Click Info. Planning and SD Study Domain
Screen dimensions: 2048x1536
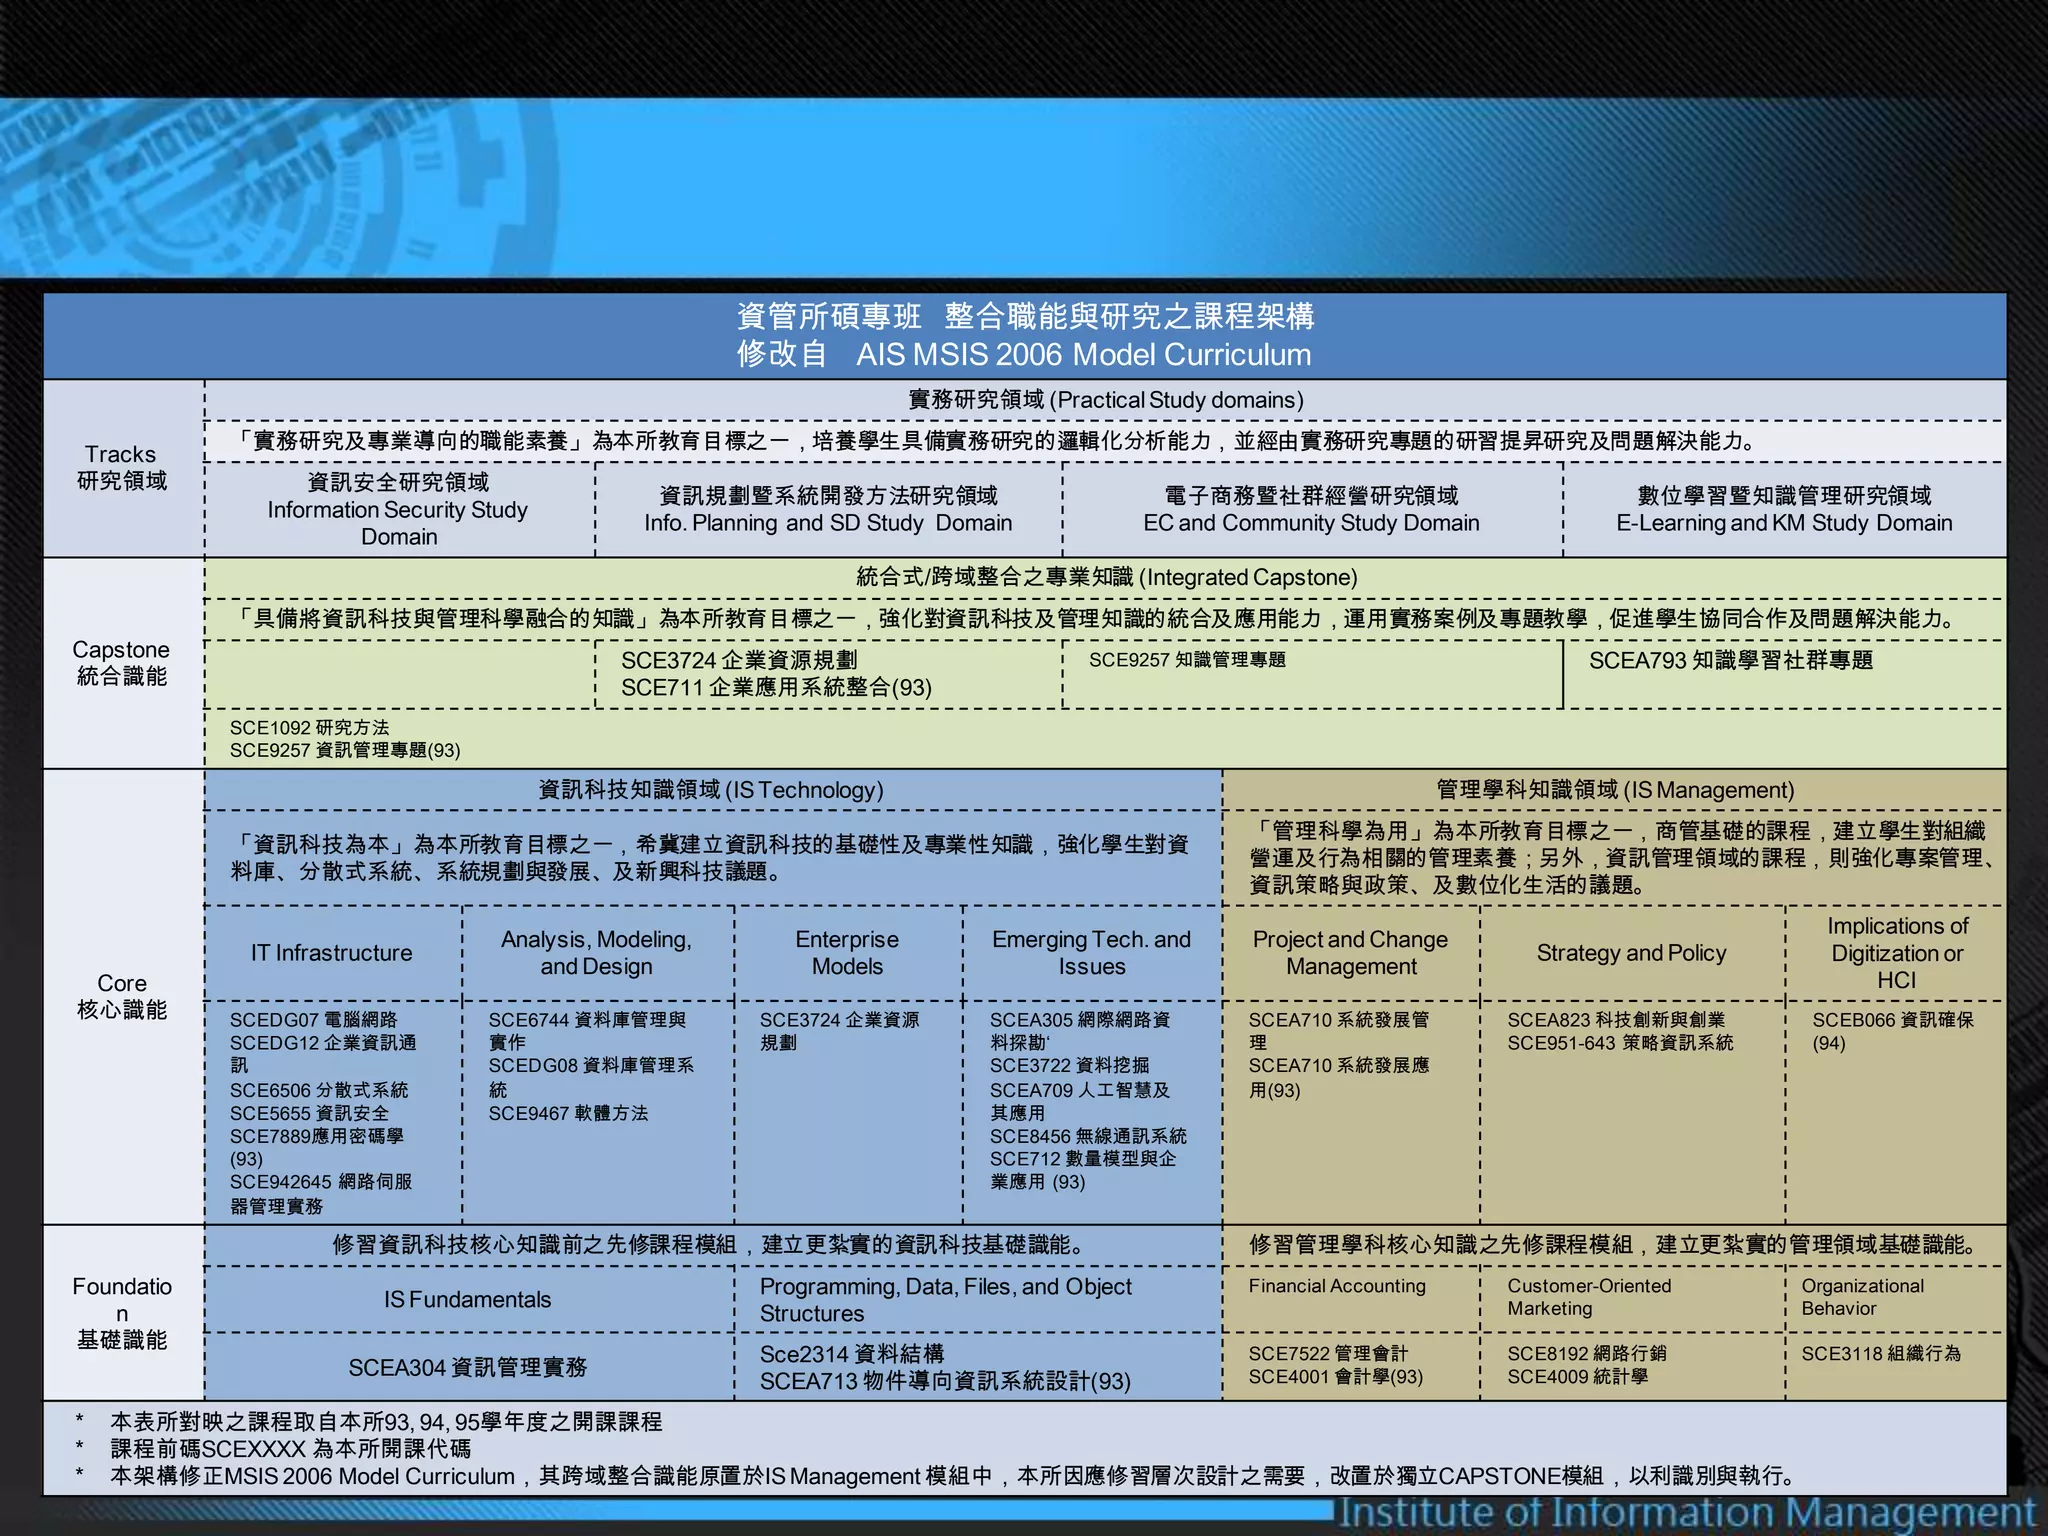[x=828, y=509]
